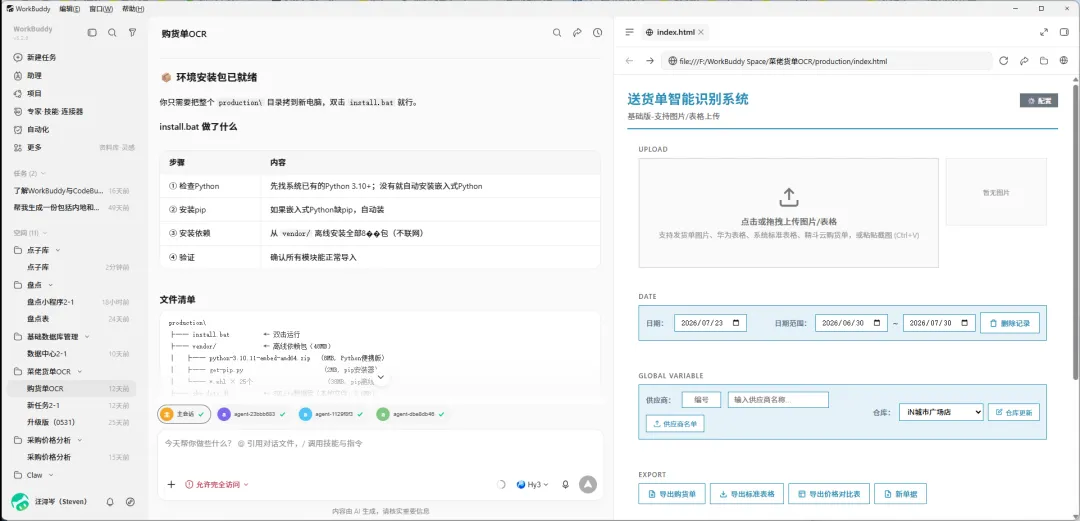Collapse the 基础数据库管理 folder

click(85, 337)
